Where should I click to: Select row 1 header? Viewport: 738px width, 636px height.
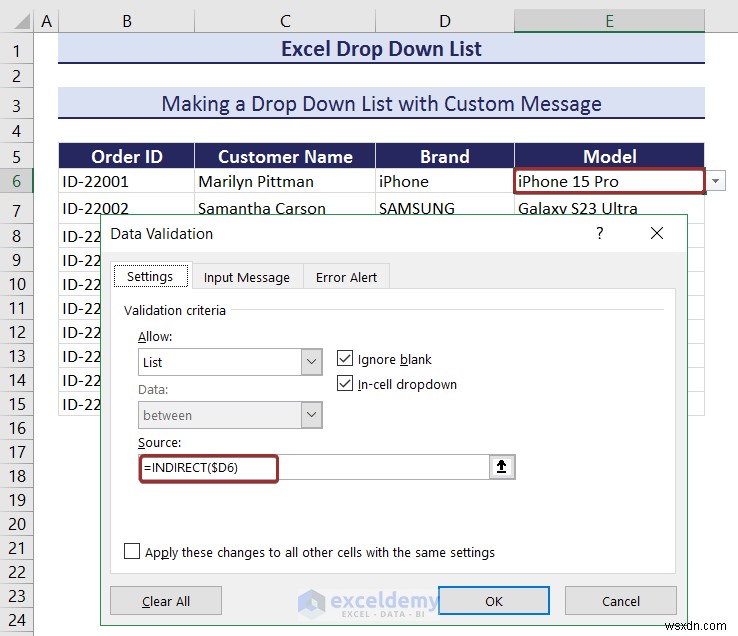[16, 50]
